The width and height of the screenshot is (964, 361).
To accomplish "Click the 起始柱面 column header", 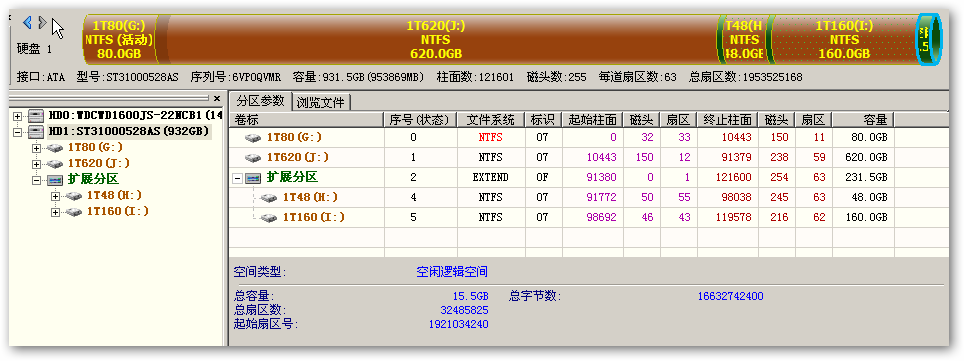I will tap(592, 119).
